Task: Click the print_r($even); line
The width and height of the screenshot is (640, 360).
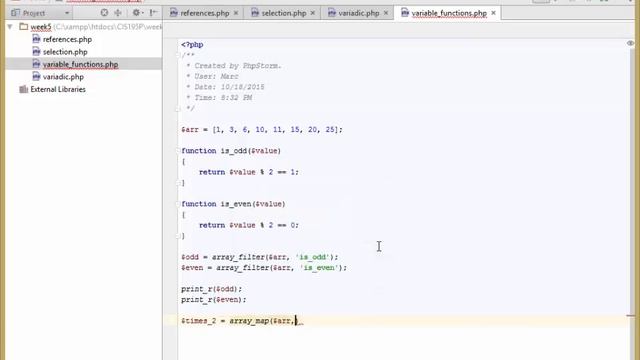Action: click(x=214, y=300)
